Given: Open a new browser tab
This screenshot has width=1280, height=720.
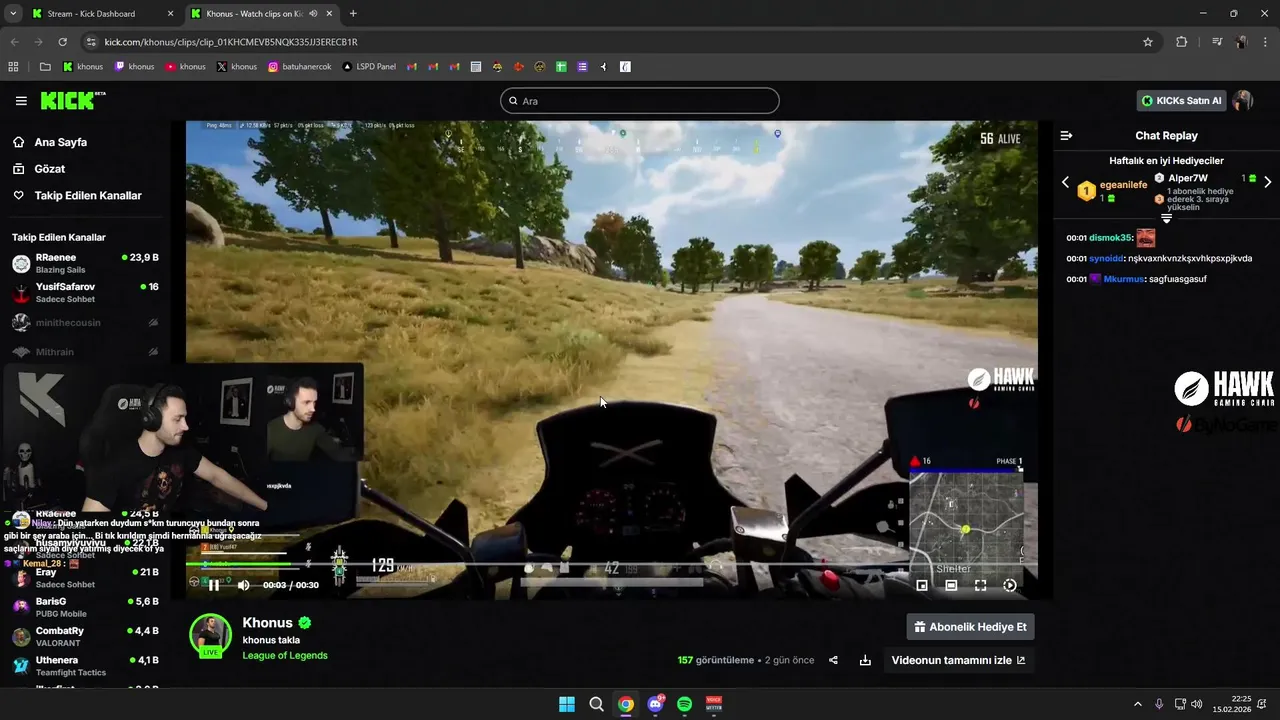Looking at the screenshot, I should [353, 14].
